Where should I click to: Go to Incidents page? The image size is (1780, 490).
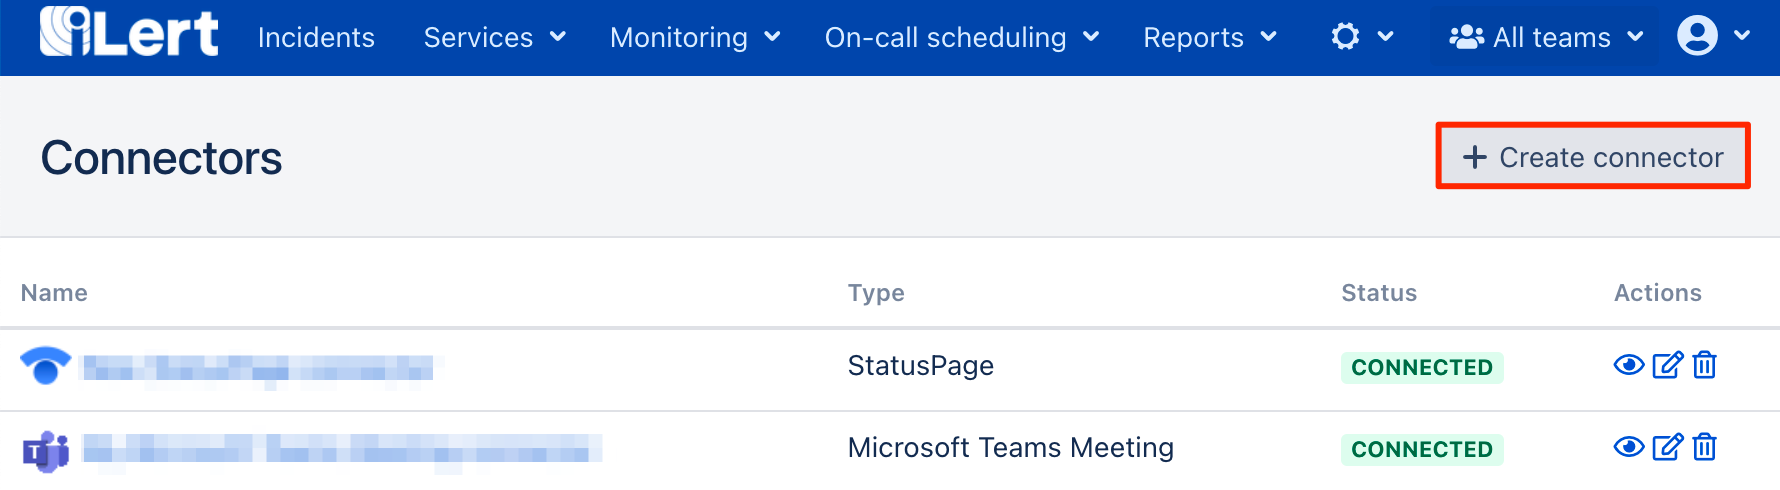(x=316, y=38)
